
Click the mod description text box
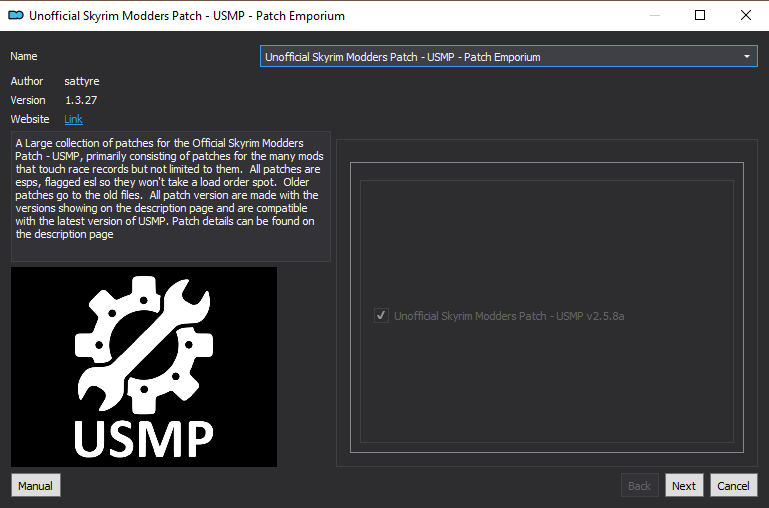(x=171, y=196)
